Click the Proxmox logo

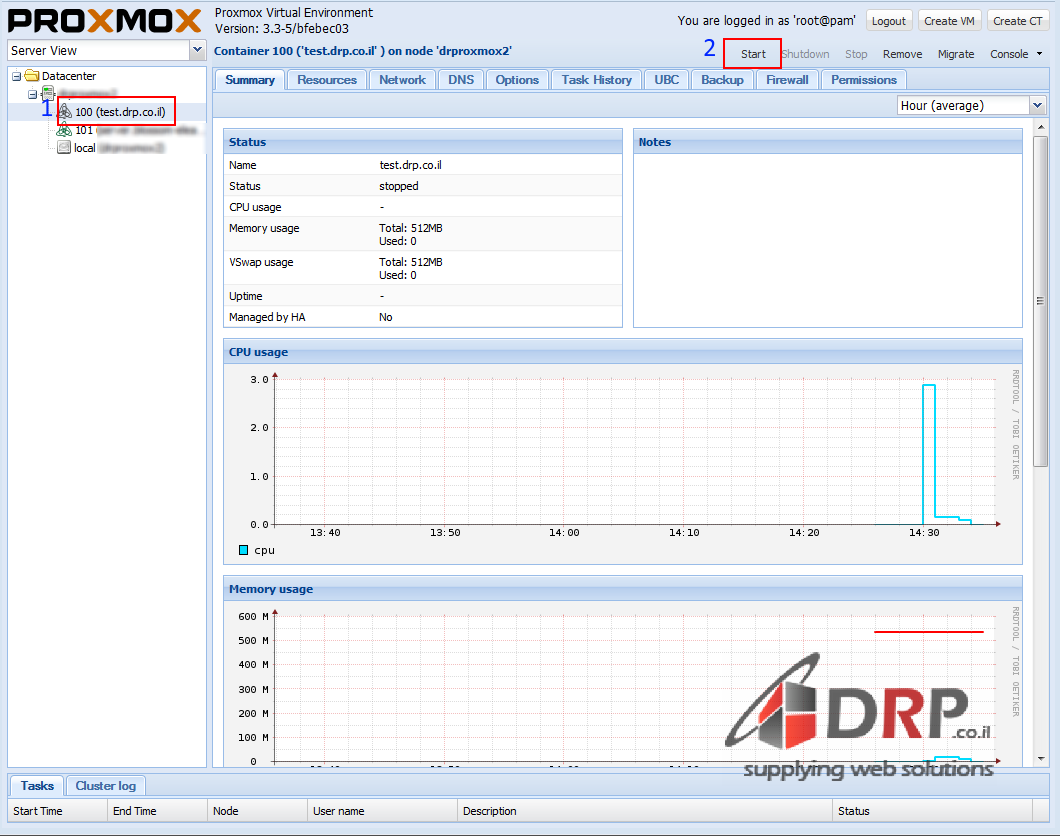coord(105,20)
